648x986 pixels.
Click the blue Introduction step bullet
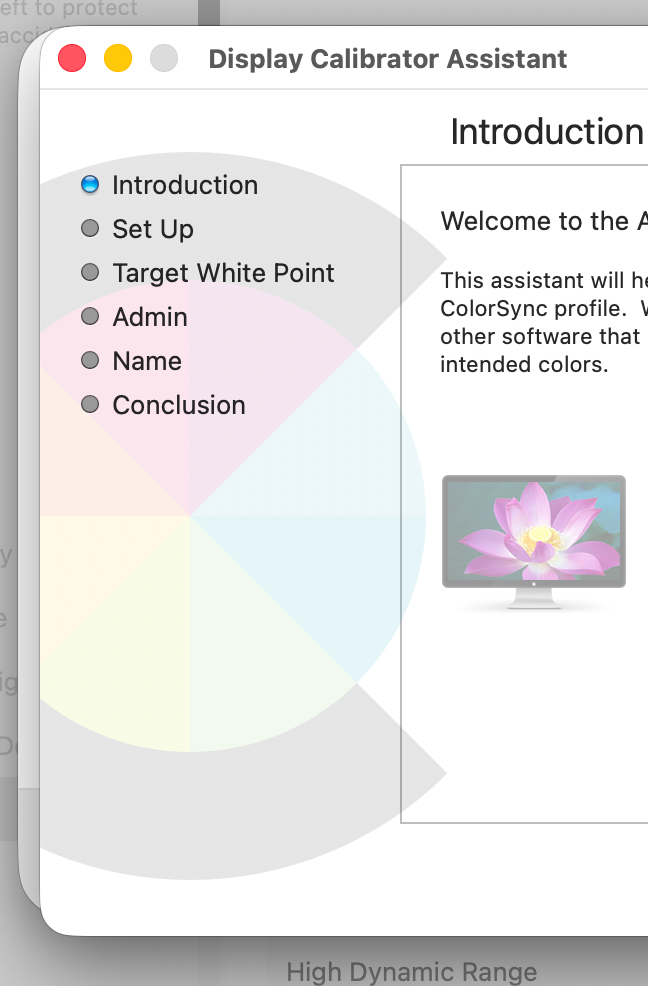(x=90, y=184)
